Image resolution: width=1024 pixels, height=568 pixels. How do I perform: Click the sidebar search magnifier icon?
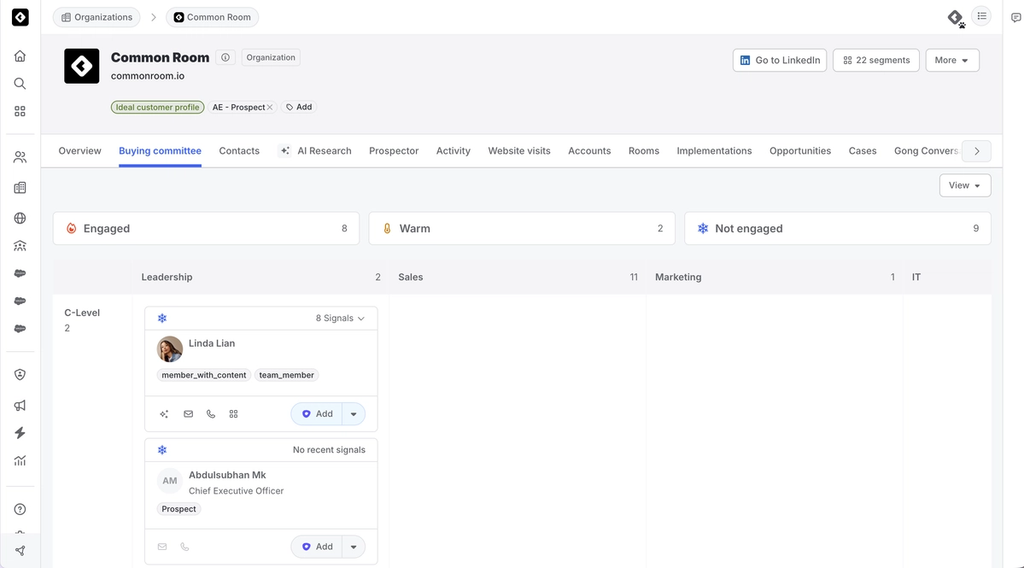tap(20, 84)
